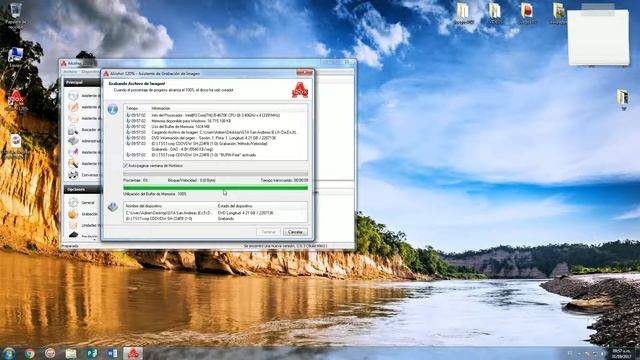Click the taskbar clock

pyautogui.click(x=622, y=353)
